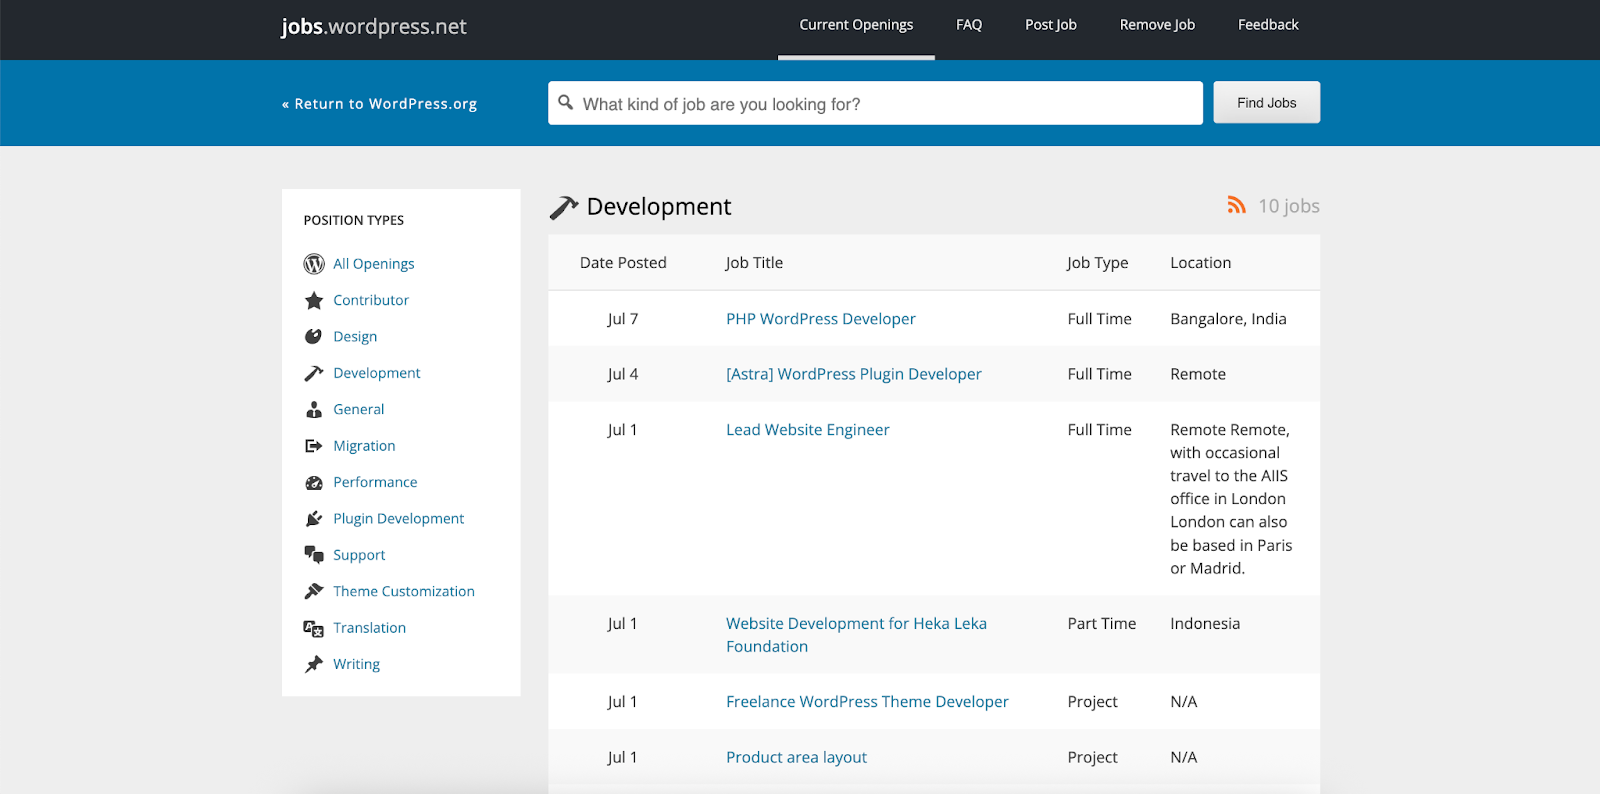Image resolution: width=1600 pixels, height=794 pixels.
Task: Follow the Return to WordPress.org link
Action: 379,104
